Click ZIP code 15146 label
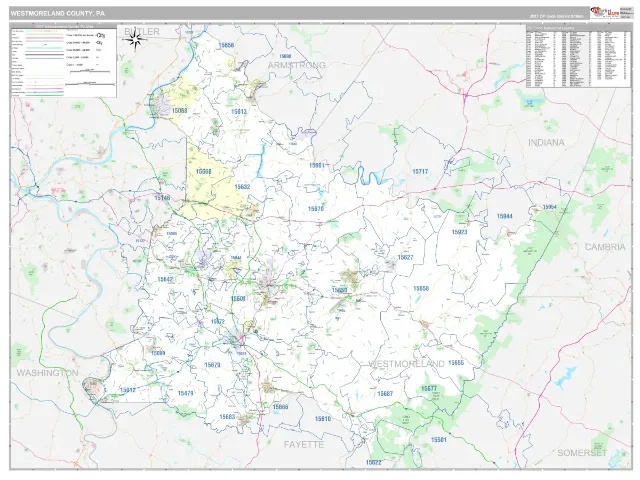The height and width of the screenshot is (480, 640). coord(162,198)
